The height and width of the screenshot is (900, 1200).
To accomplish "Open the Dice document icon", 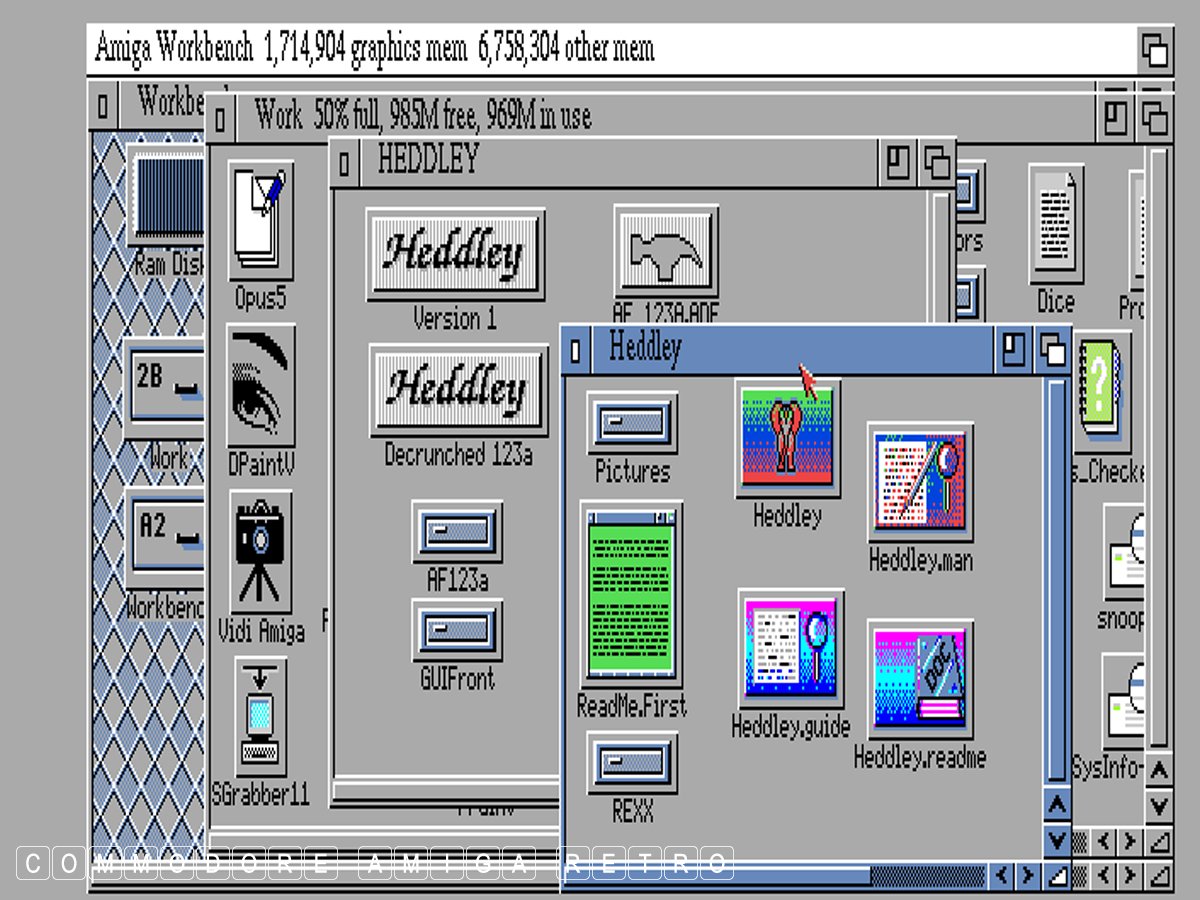I will click(x=1056, y=225).
